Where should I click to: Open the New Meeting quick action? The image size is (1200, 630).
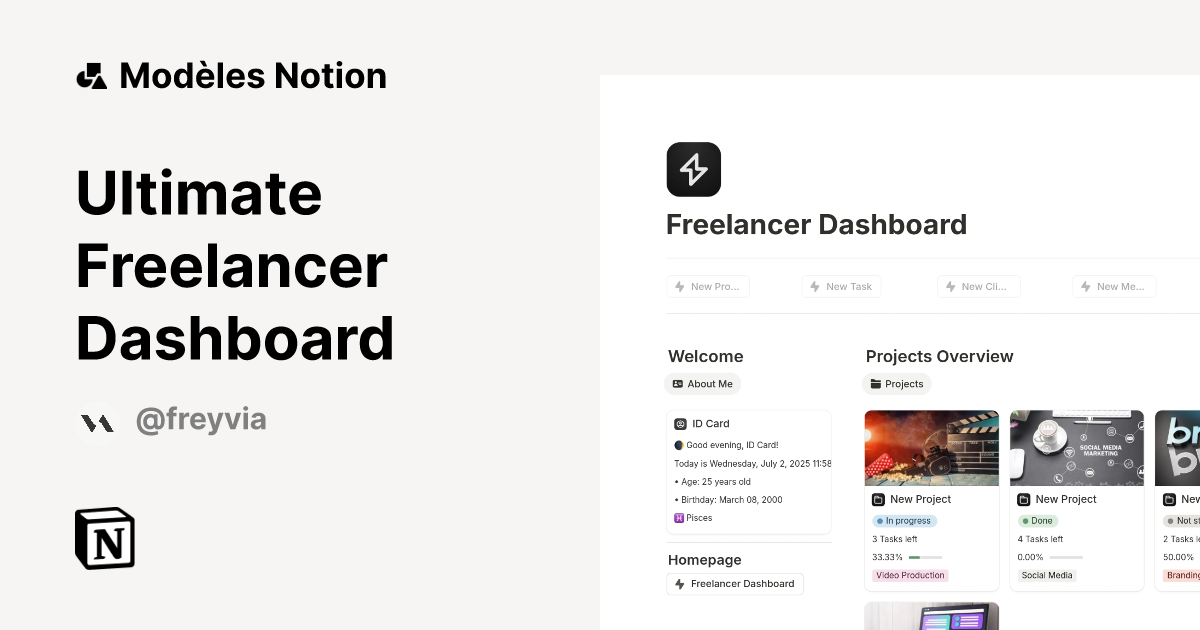click(1114, 286)
